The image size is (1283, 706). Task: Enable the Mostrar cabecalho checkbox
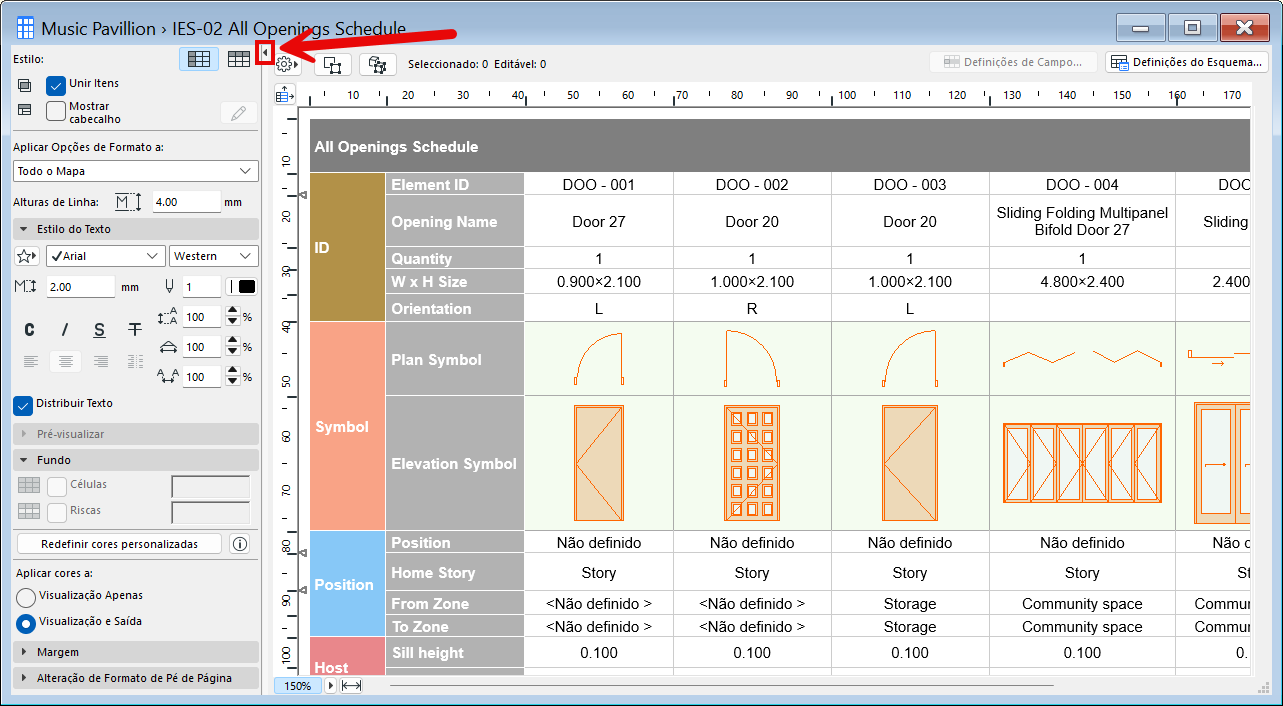point(57,111)
